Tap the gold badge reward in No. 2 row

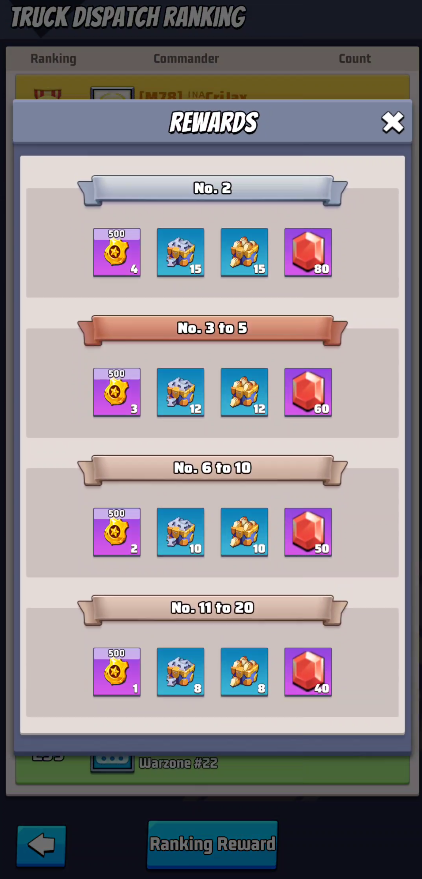coord(117,252)
